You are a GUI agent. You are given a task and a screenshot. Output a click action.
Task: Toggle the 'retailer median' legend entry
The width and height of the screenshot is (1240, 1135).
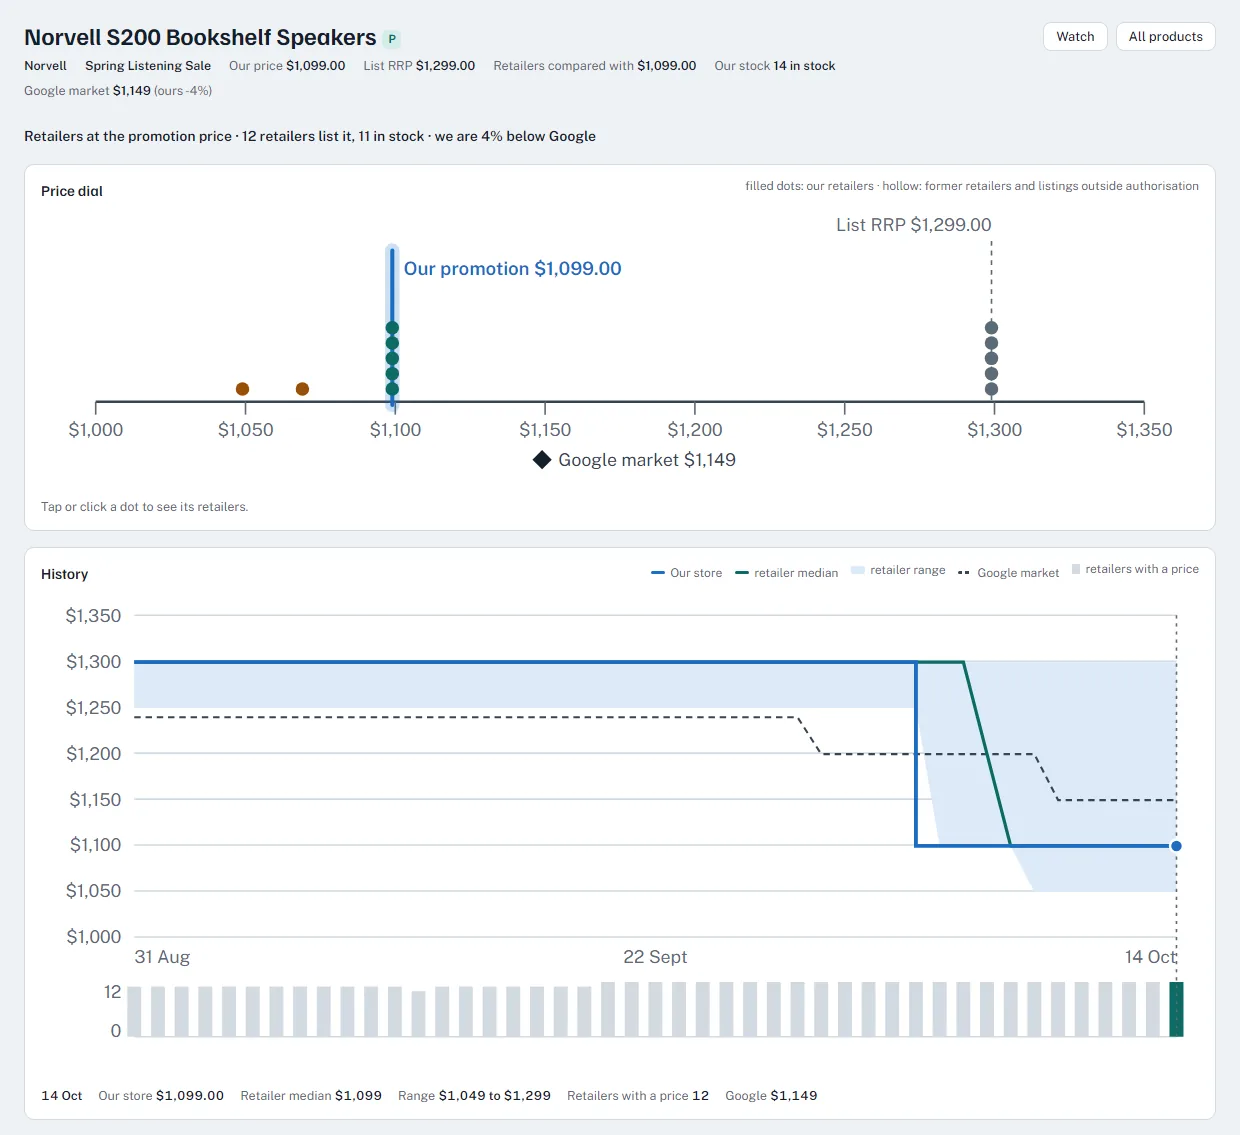click(787, 573)
